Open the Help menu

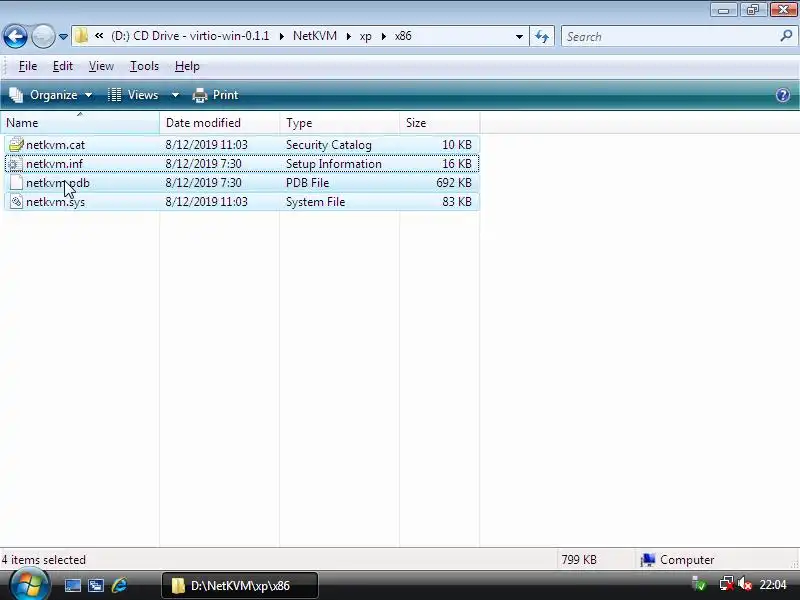187,66
